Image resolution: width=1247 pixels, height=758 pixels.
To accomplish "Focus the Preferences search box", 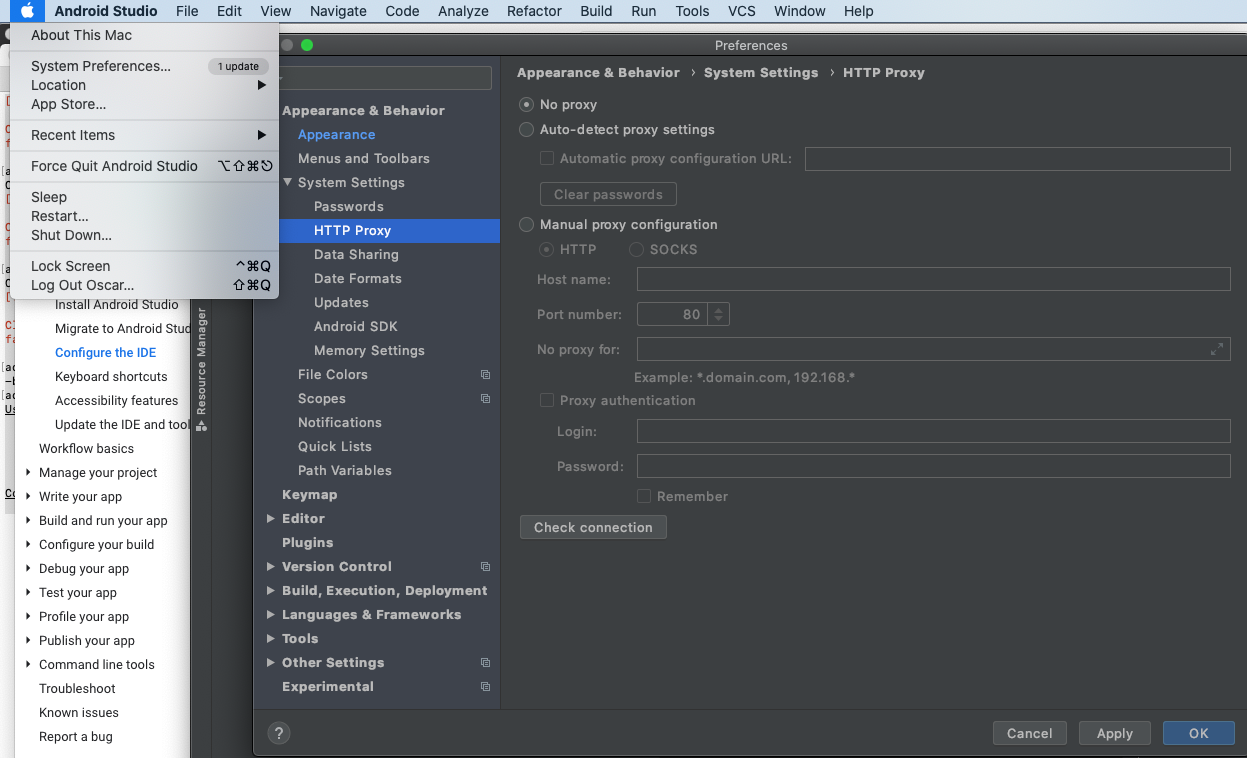I will 385,77.
